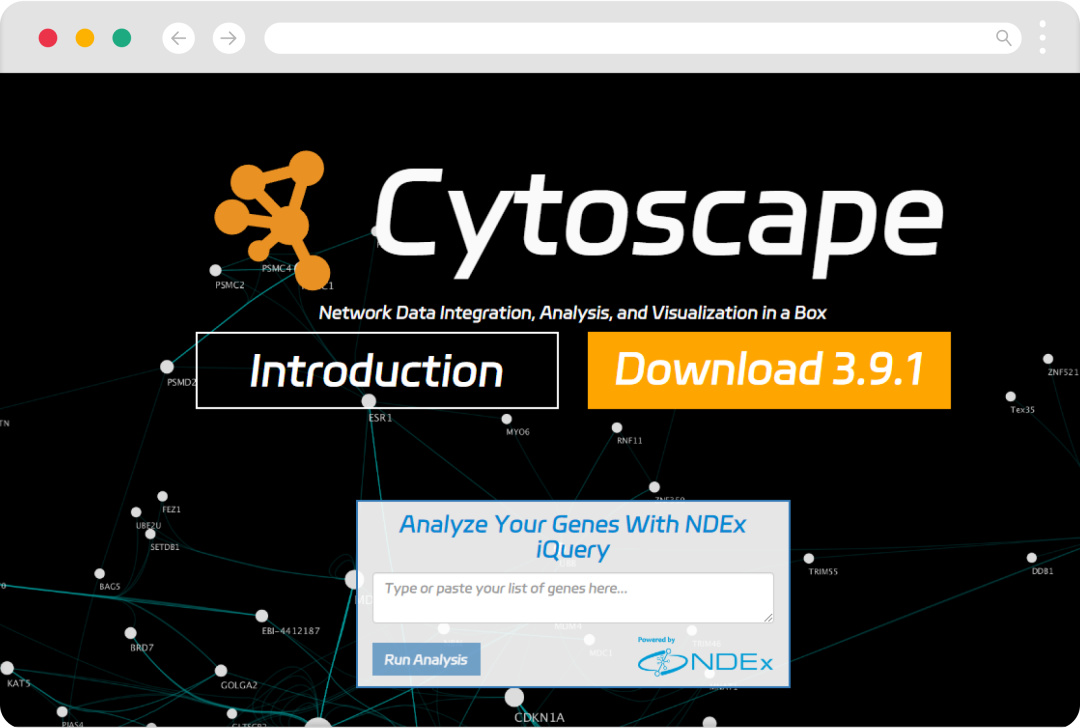1080x728 pixels.
Task: Select the DDB1 network node
Action: [x=1031, y=558]
